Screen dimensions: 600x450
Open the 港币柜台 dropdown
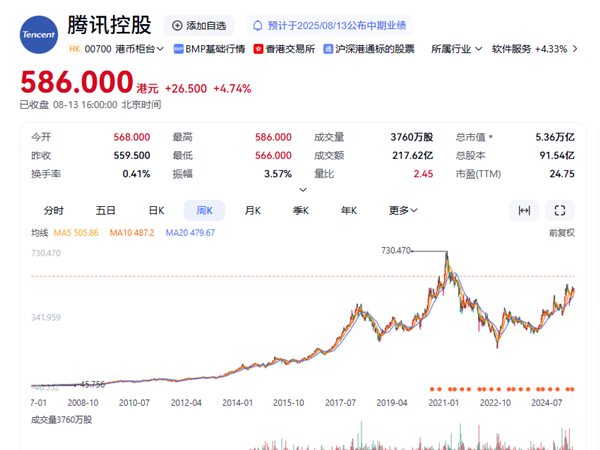[140, 49]
